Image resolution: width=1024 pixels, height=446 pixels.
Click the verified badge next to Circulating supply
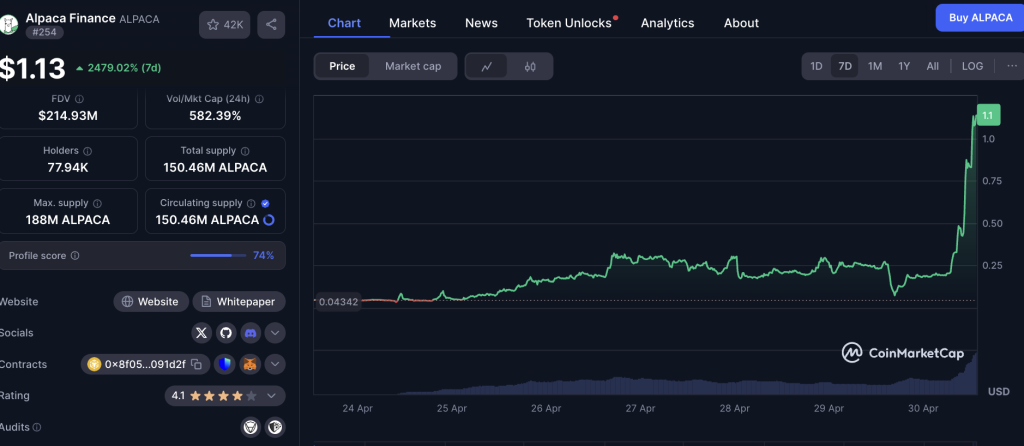tap(265, 203)
